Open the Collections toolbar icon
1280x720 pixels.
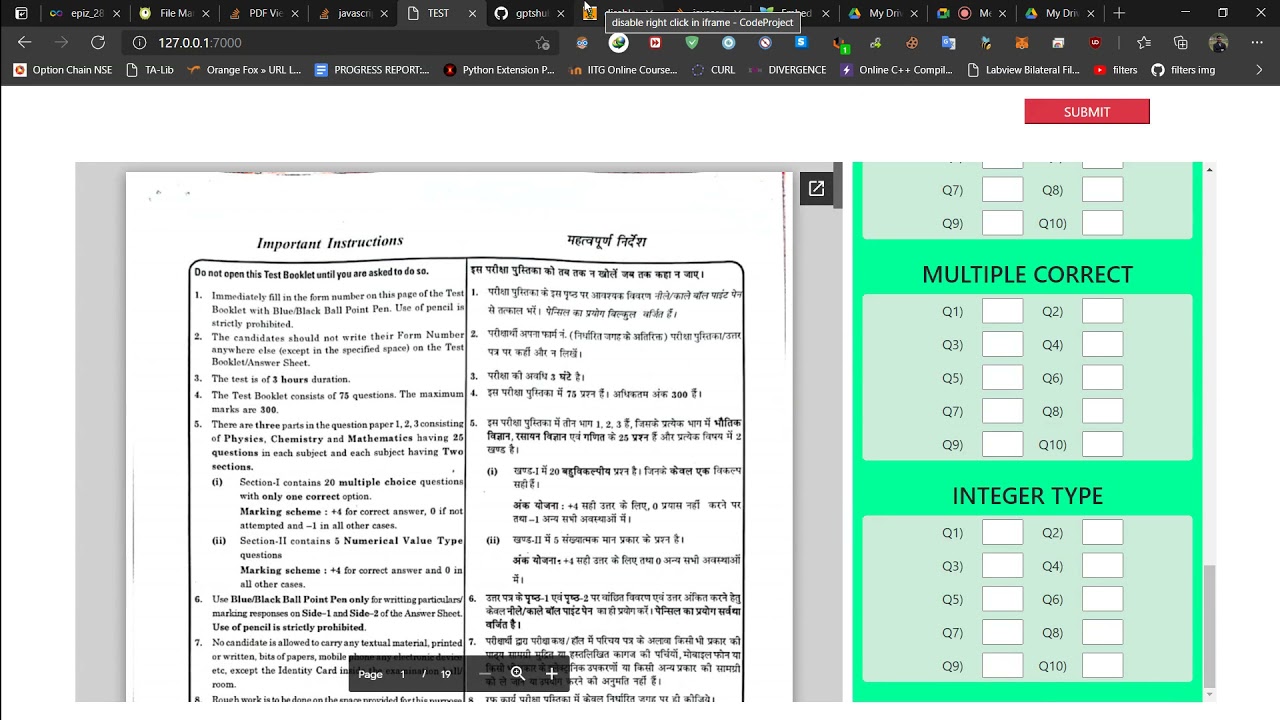1181,43
